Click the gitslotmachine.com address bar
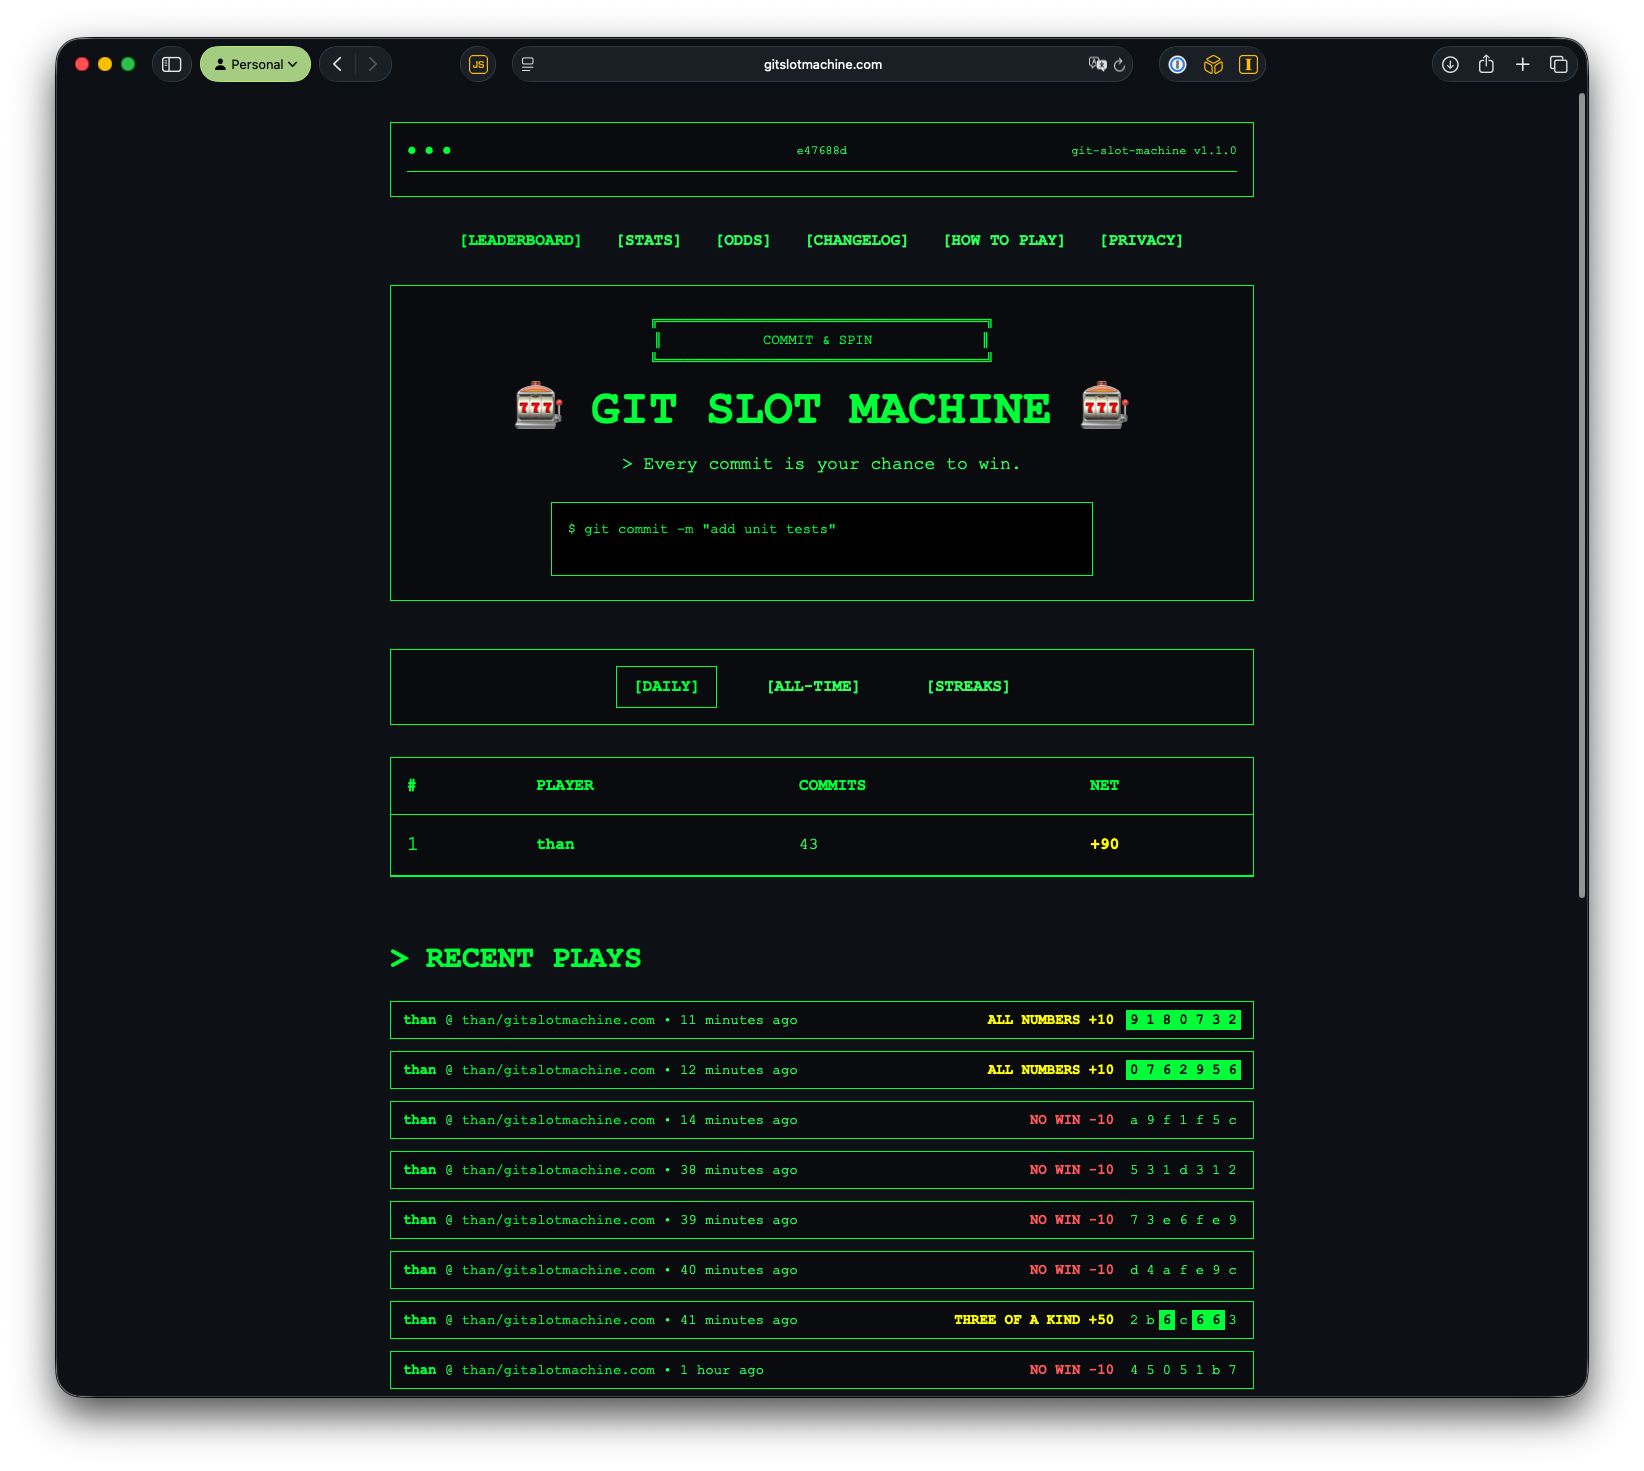Viewport: 1644px width, 1471px height. pos(821,64)
